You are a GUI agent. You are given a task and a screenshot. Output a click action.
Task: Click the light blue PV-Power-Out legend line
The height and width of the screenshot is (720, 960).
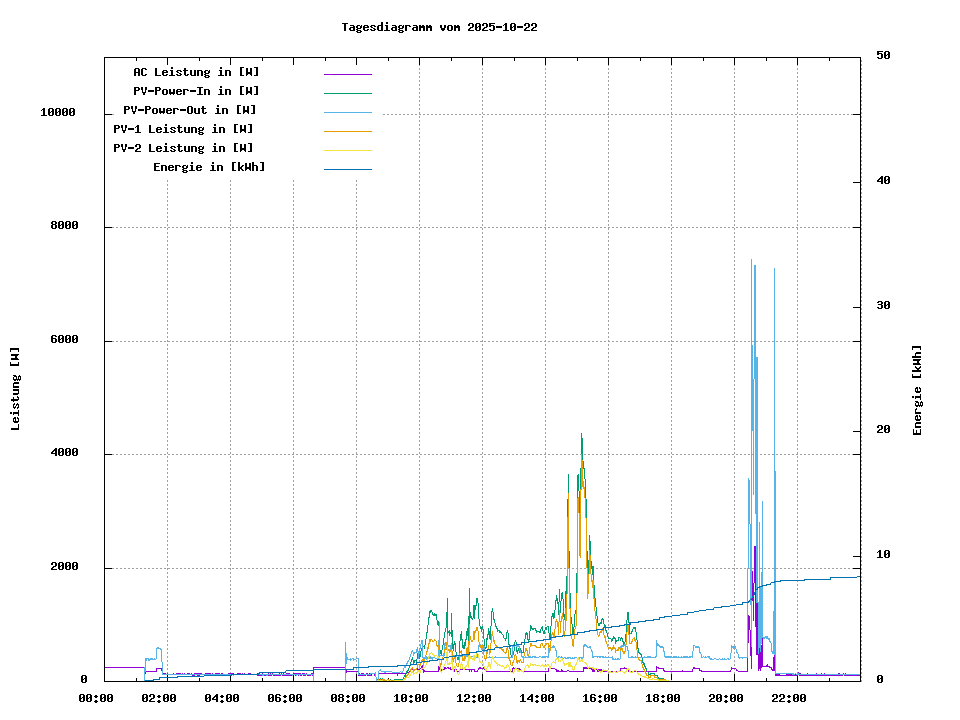347,112
